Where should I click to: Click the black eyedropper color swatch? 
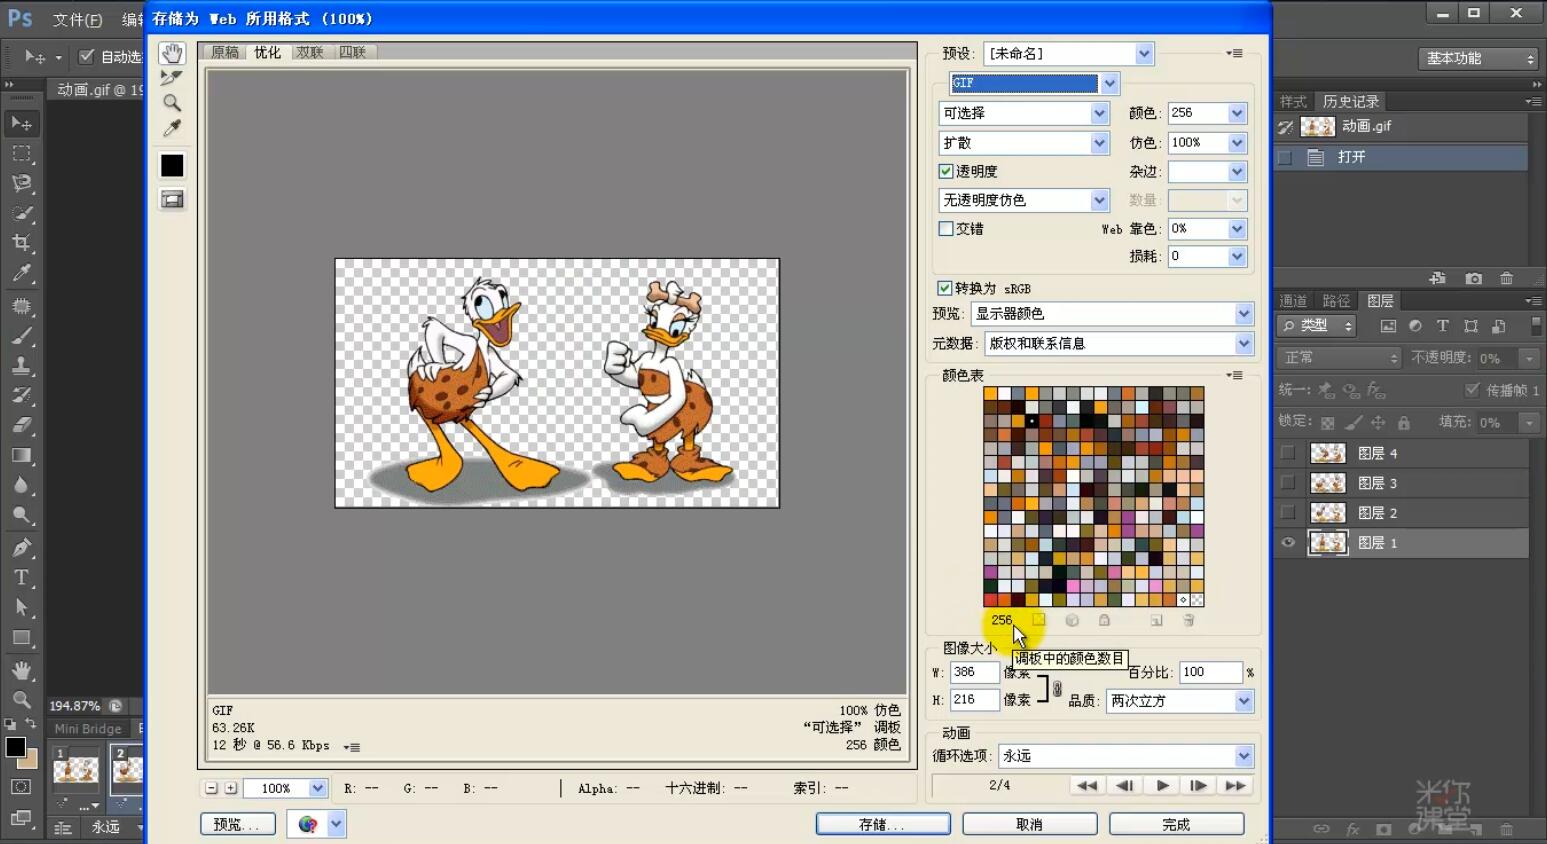[x=172, y=165]
